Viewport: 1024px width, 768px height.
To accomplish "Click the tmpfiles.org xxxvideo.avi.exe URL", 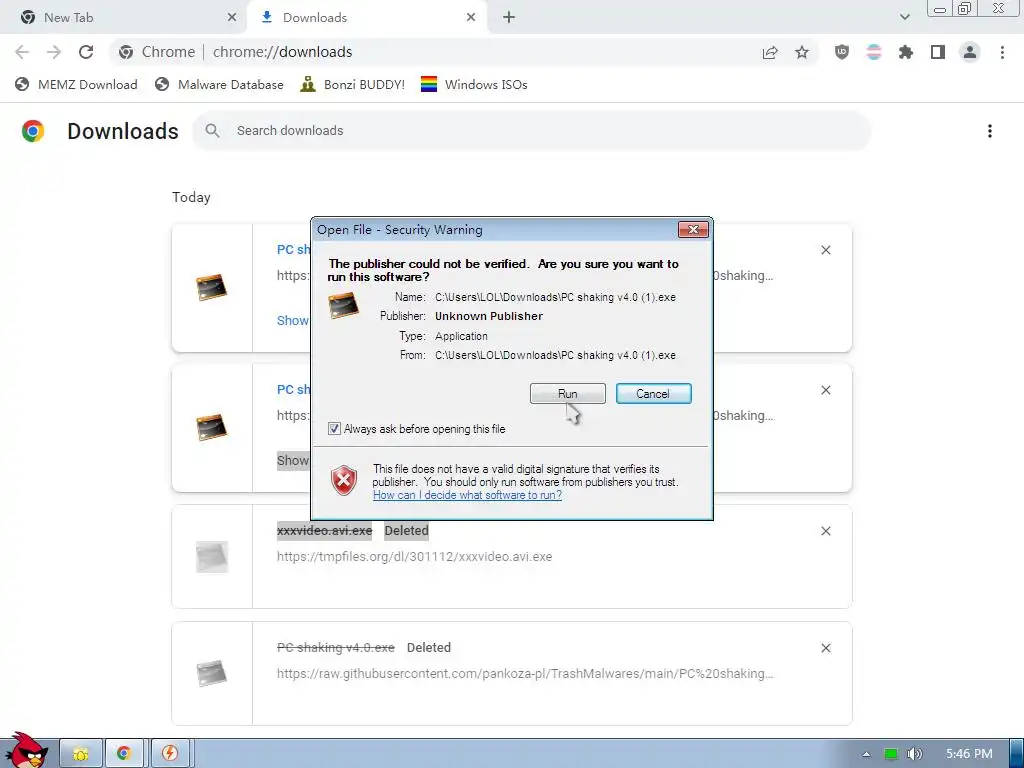I will click(x=414, y=556).
